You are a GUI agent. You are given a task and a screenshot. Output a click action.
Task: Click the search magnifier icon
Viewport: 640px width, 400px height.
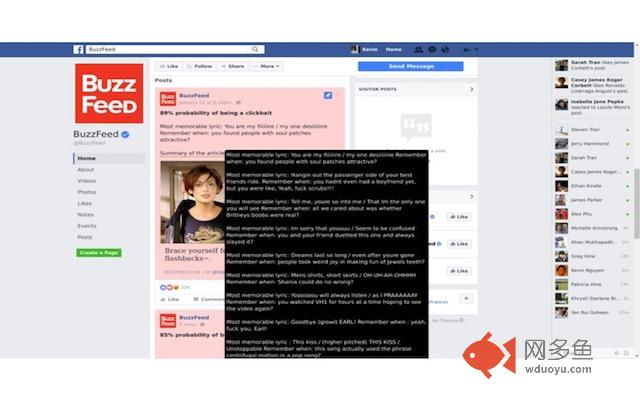[255, 49]
